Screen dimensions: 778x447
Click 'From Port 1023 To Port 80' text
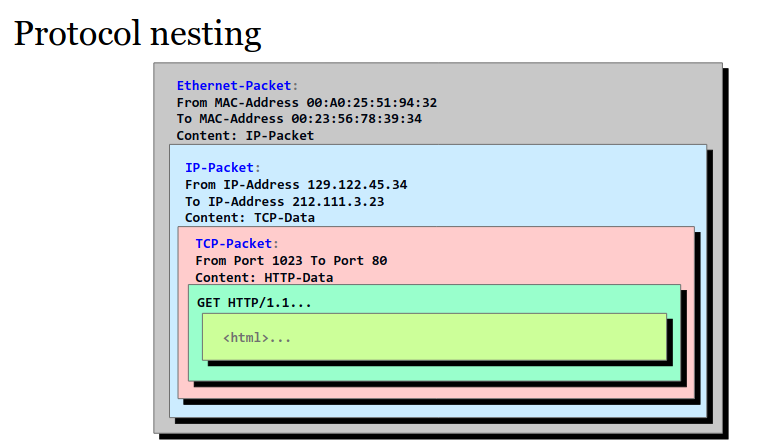click(x=291, y=260)
